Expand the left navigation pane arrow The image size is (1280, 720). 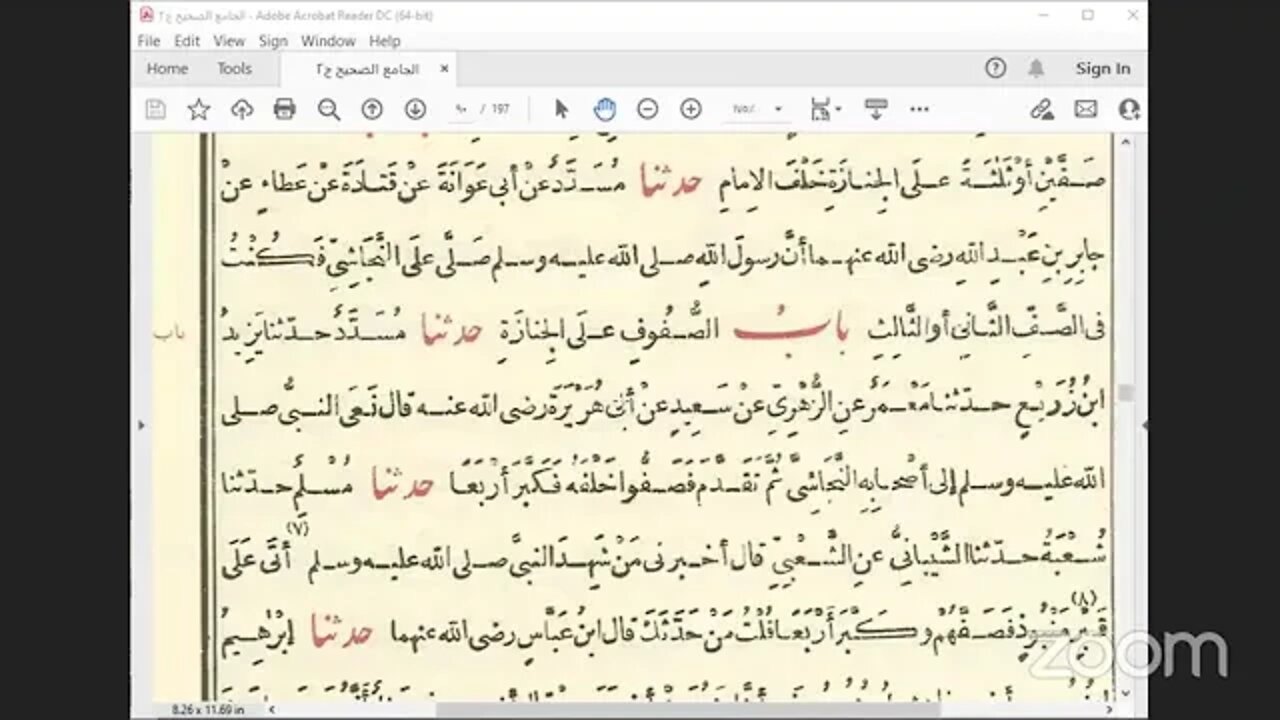coord(141,425)
